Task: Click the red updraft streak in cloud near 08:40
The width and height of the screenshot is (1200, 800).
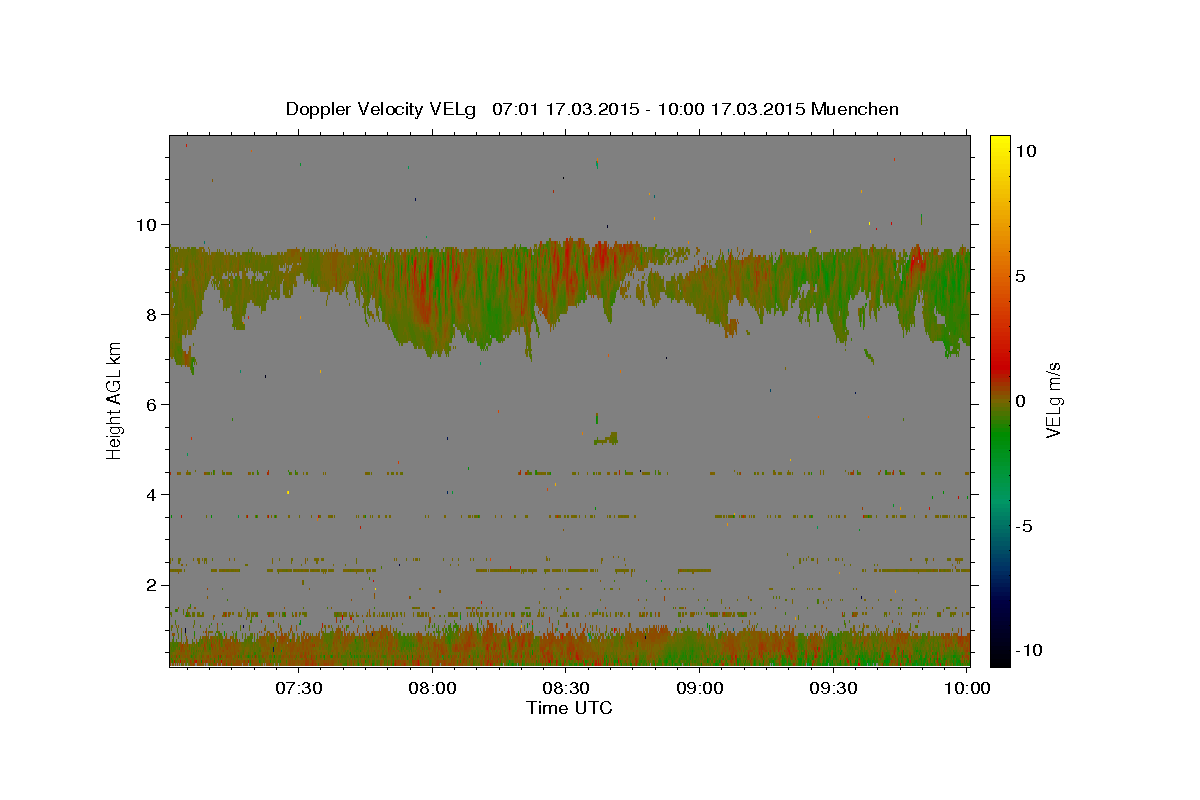Action: click(x=601, y=254)
